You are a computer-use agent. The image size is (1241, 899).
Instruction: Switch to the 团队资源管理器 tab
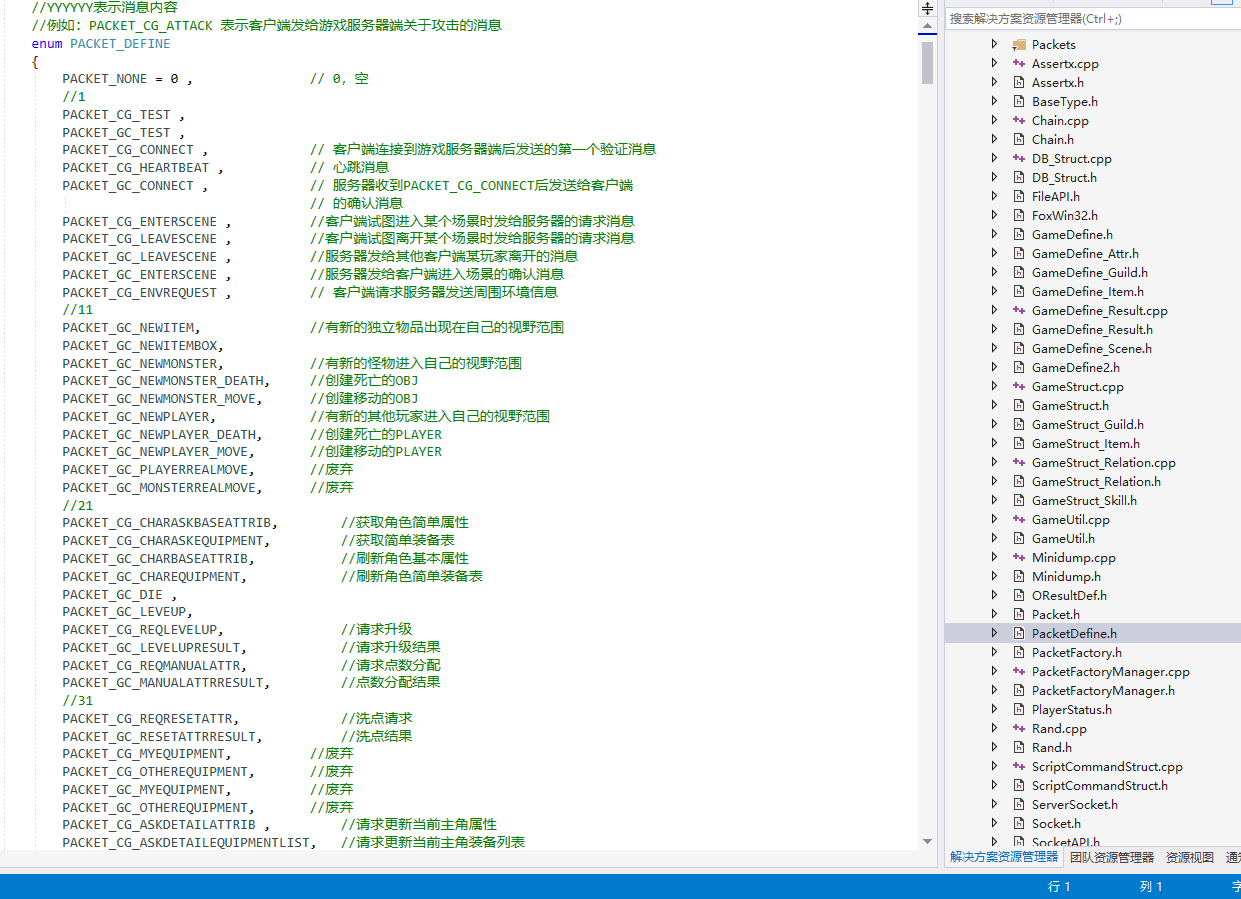(1111, 858)
